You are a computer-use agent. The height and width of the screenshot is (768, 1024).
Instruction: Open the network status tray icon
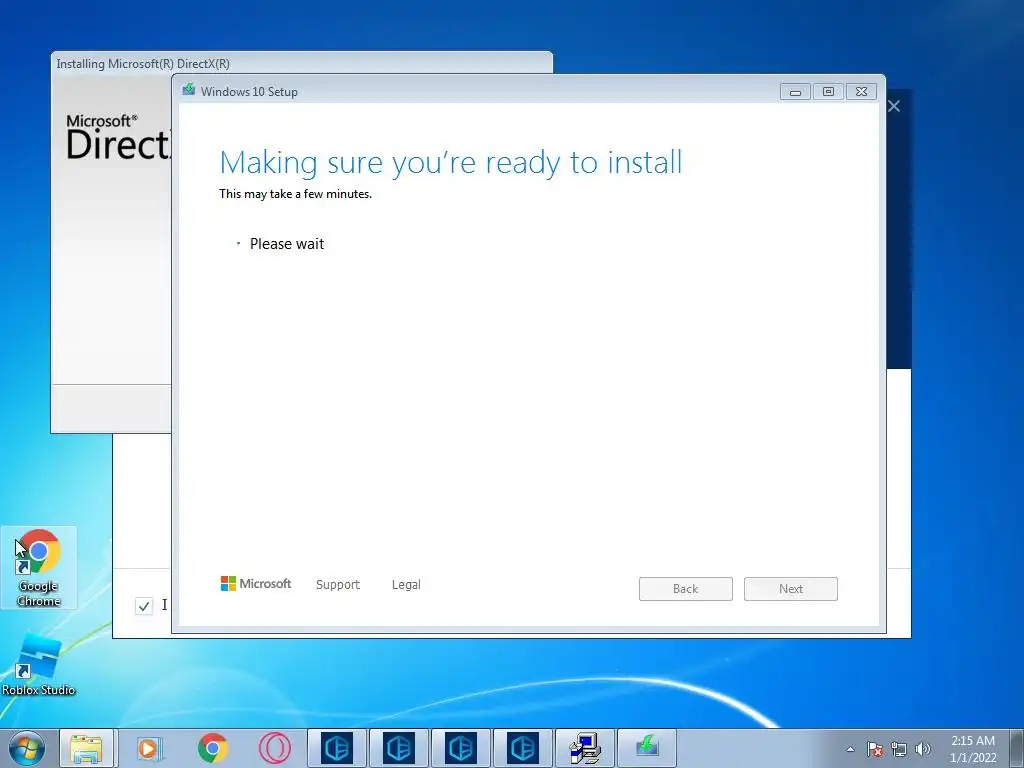click(899, 749)
